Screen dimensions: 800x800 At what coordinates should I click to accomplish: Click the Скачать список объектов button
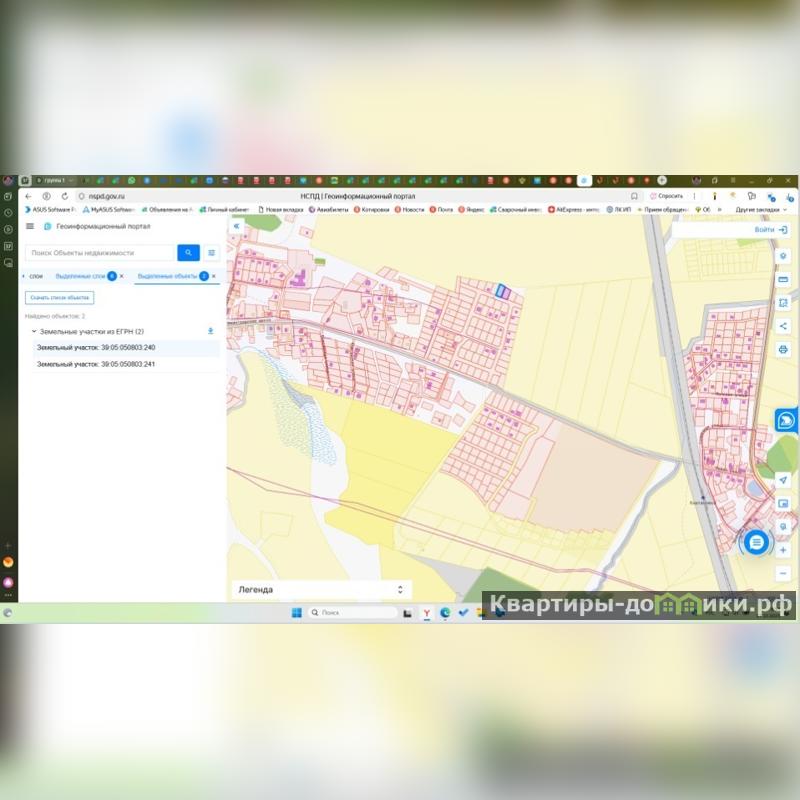coord(60,298)
